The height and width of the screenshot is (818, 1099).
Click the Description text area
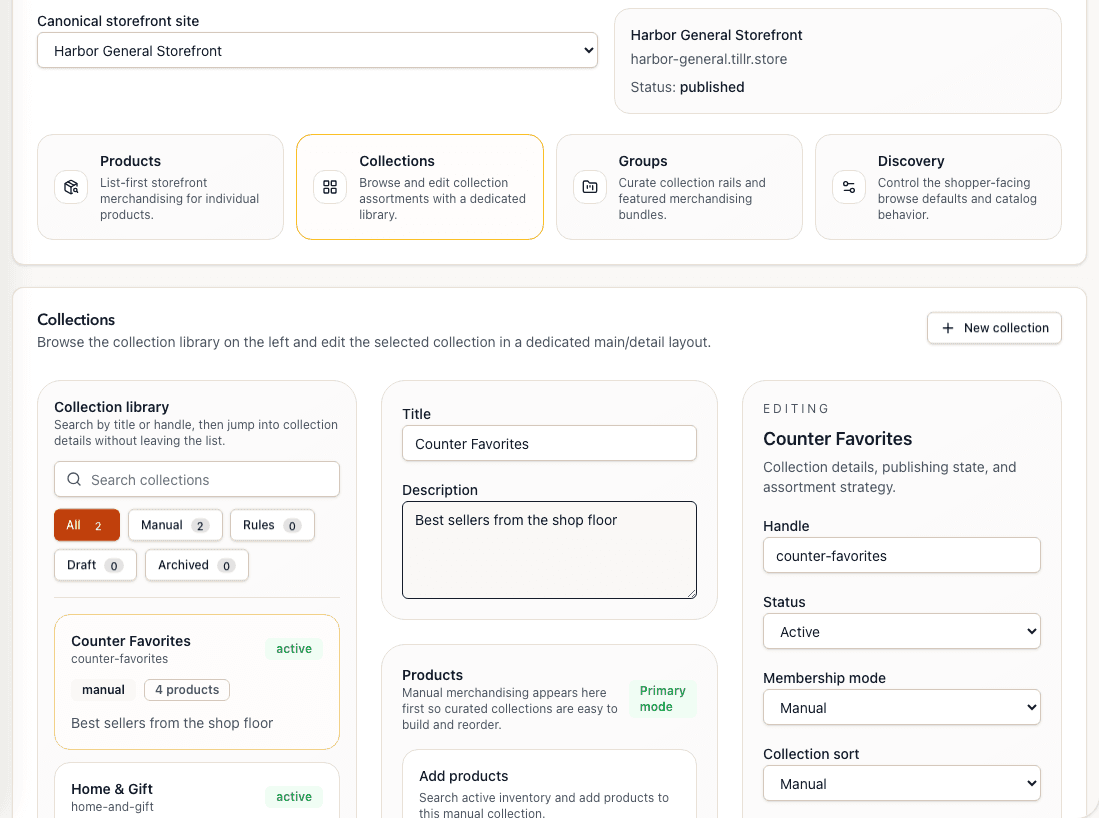point(550,550)
